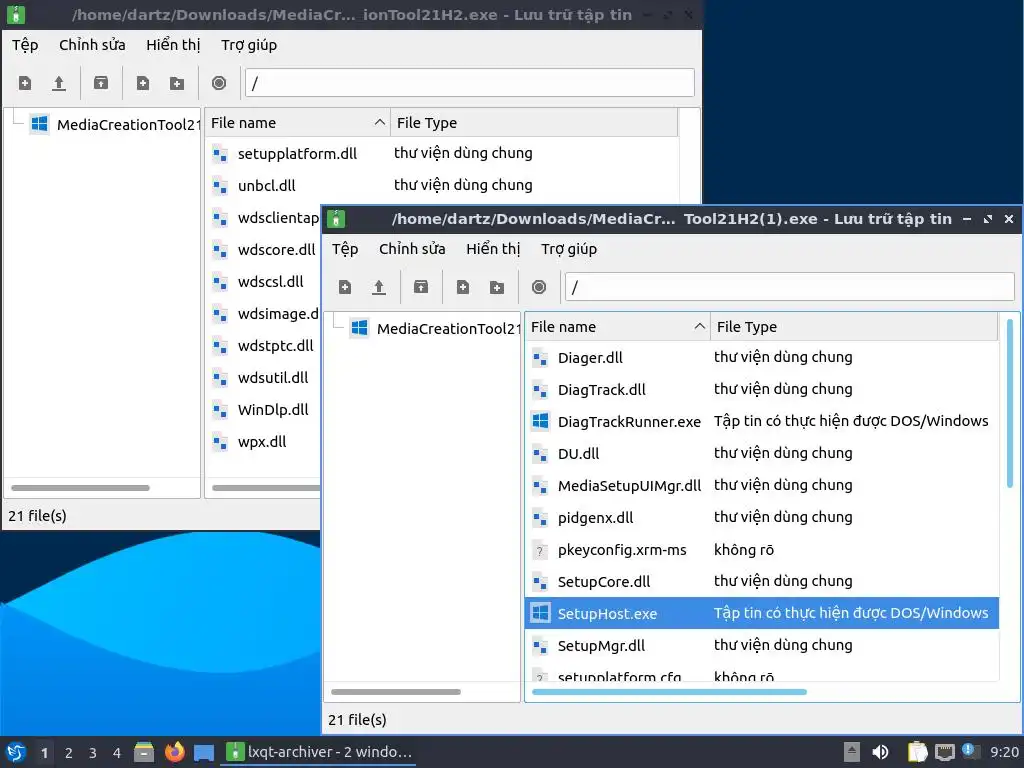Switch to virtual desktop 4
The width and height of the screenshot is (1024, 768).
(x=117, y=752)
